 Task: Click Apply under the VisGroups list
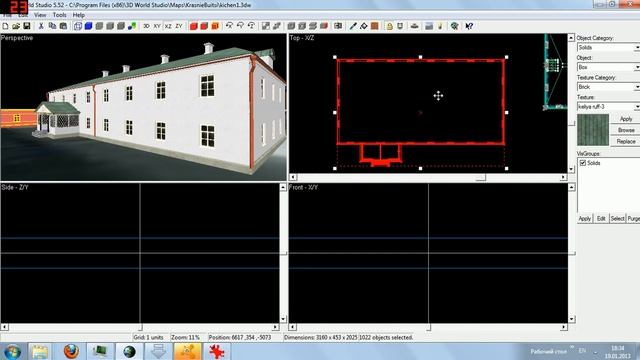584,219
